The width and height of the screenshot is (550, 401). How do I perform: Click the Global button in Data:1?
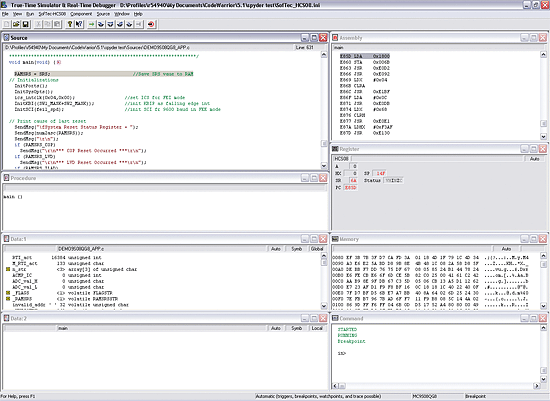click(x=317, y=249)
